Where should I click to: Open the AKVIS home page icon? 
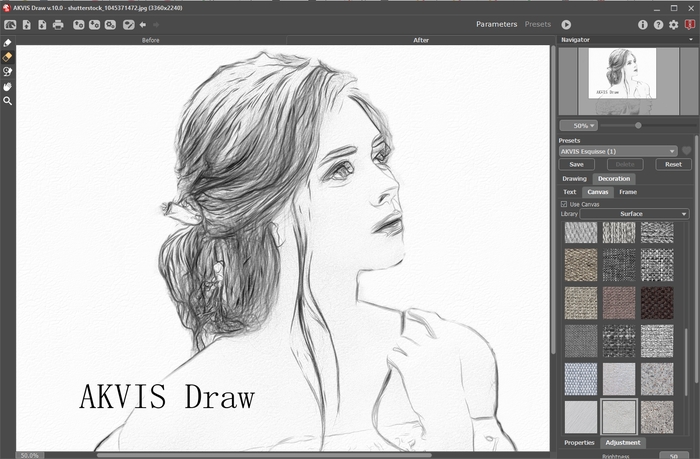coord(10,25)
